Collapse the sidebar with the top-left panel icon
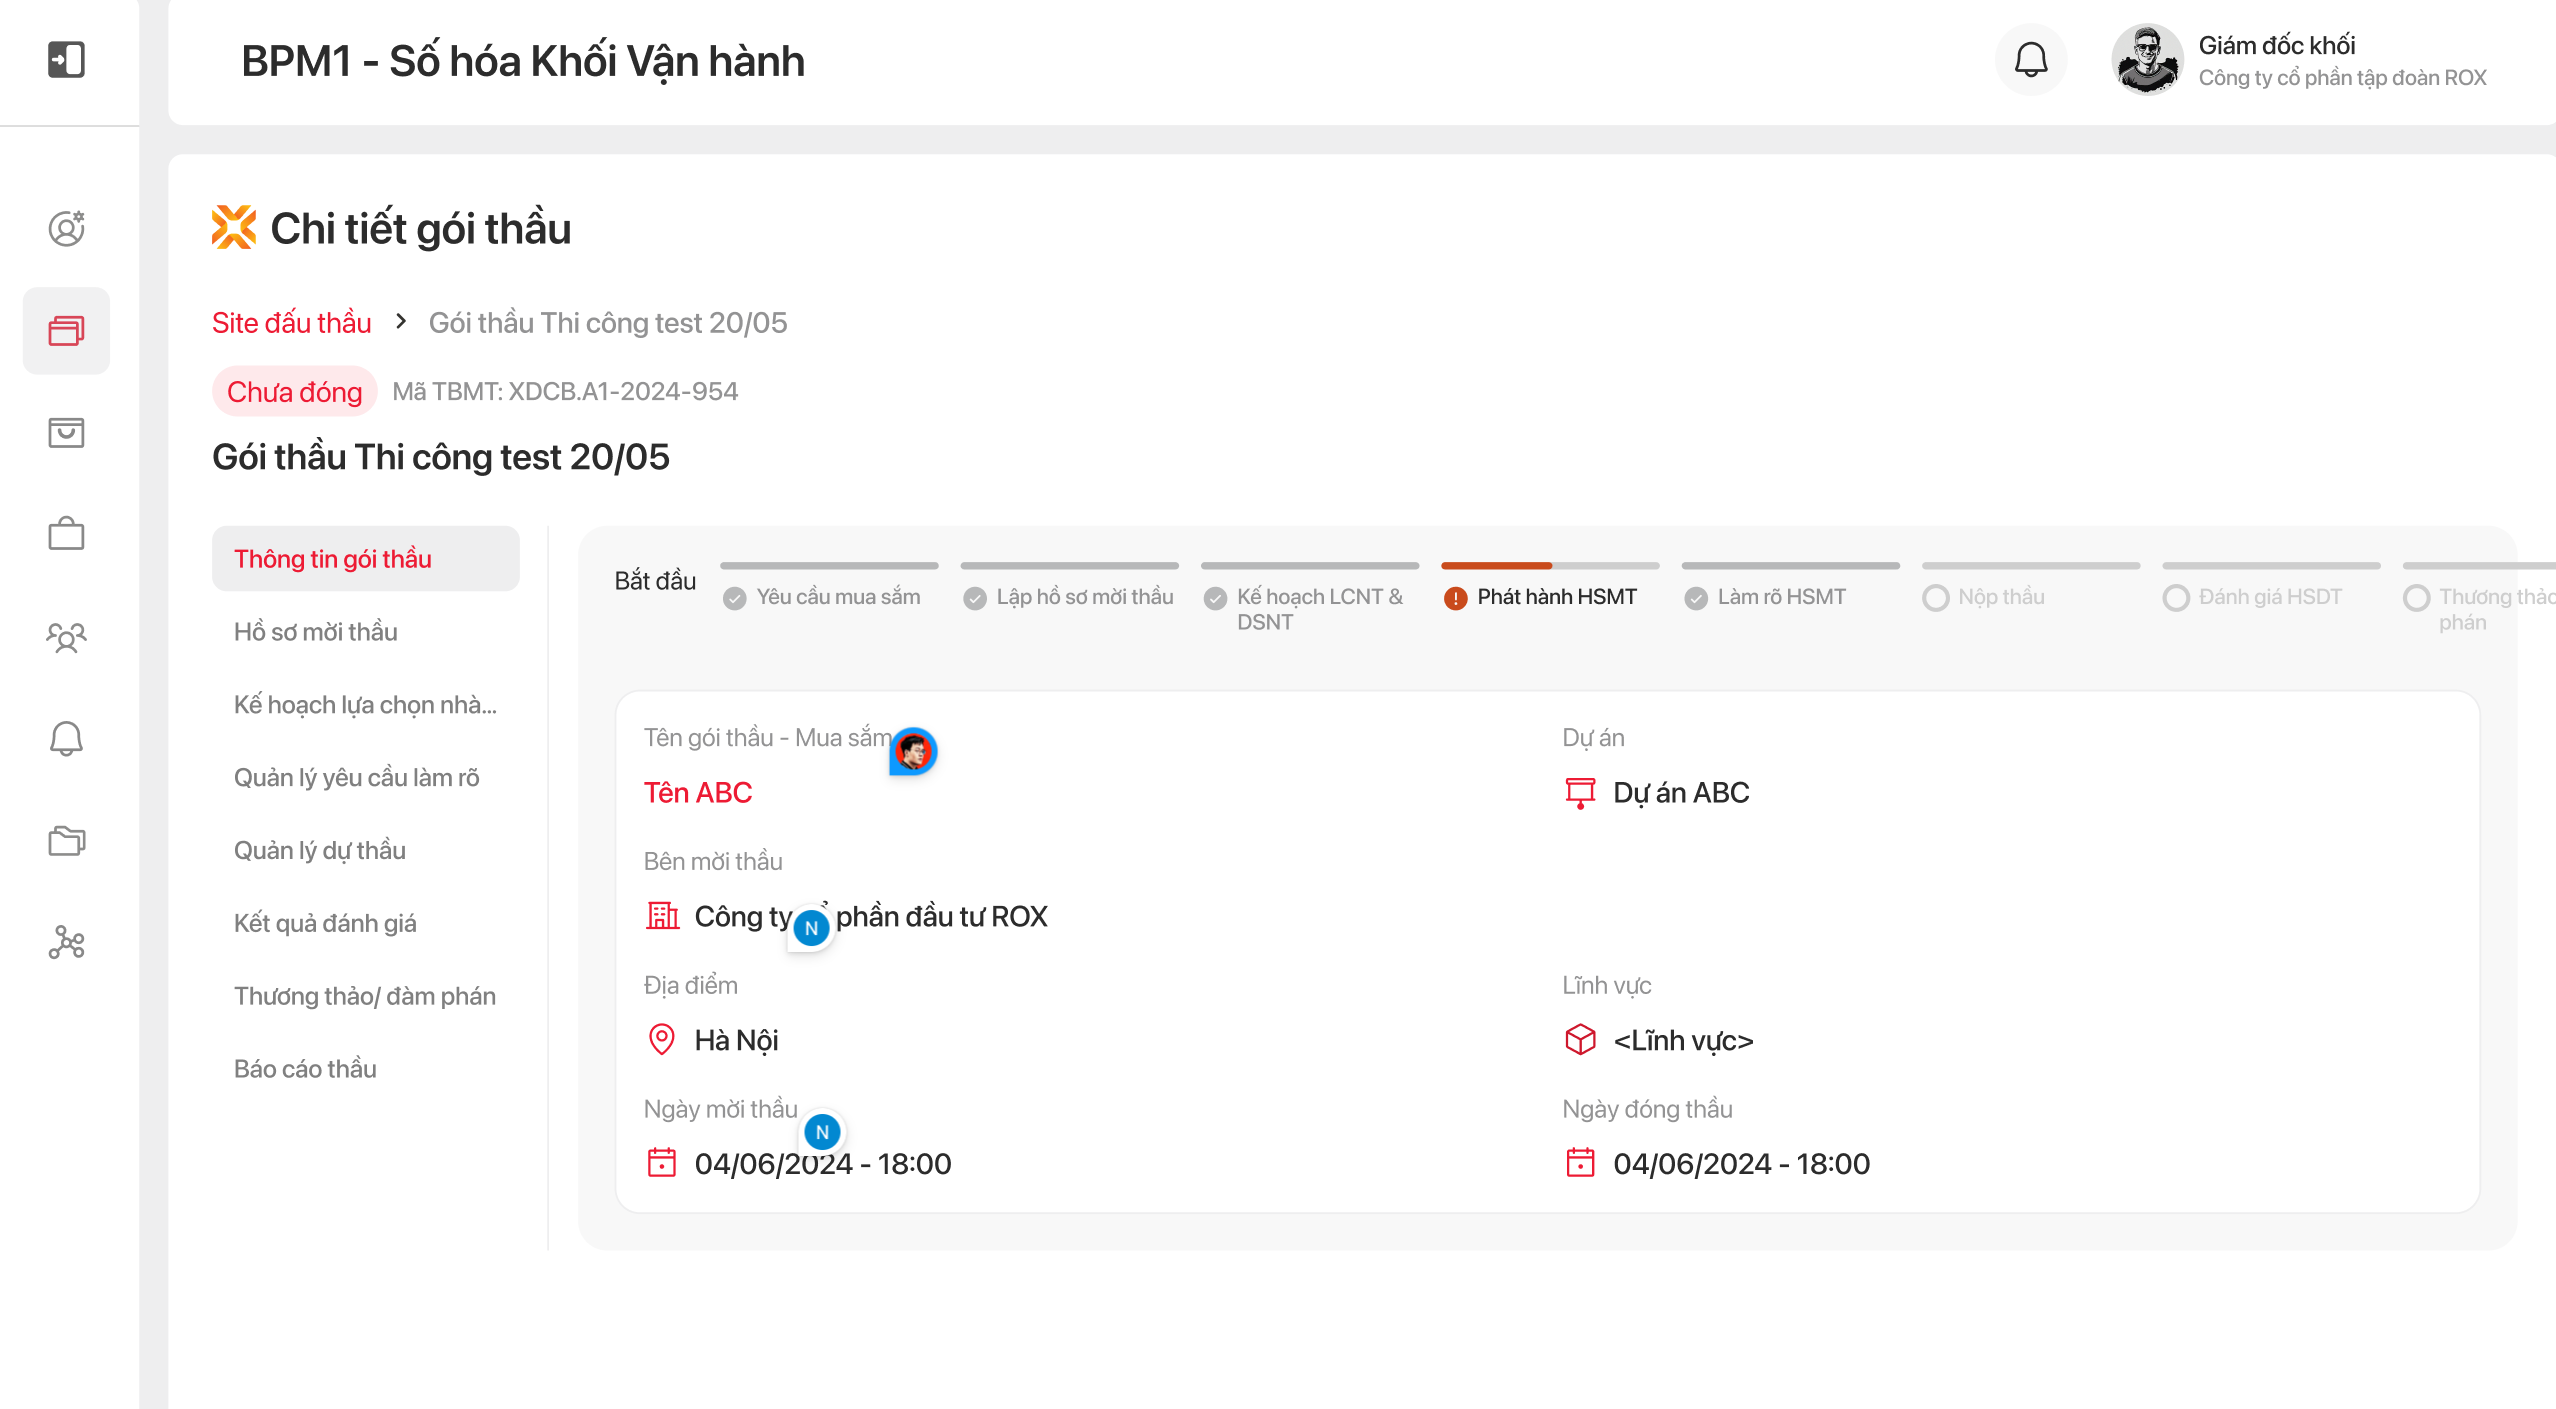The image size is (2556, 1409). tap(66, 59)
